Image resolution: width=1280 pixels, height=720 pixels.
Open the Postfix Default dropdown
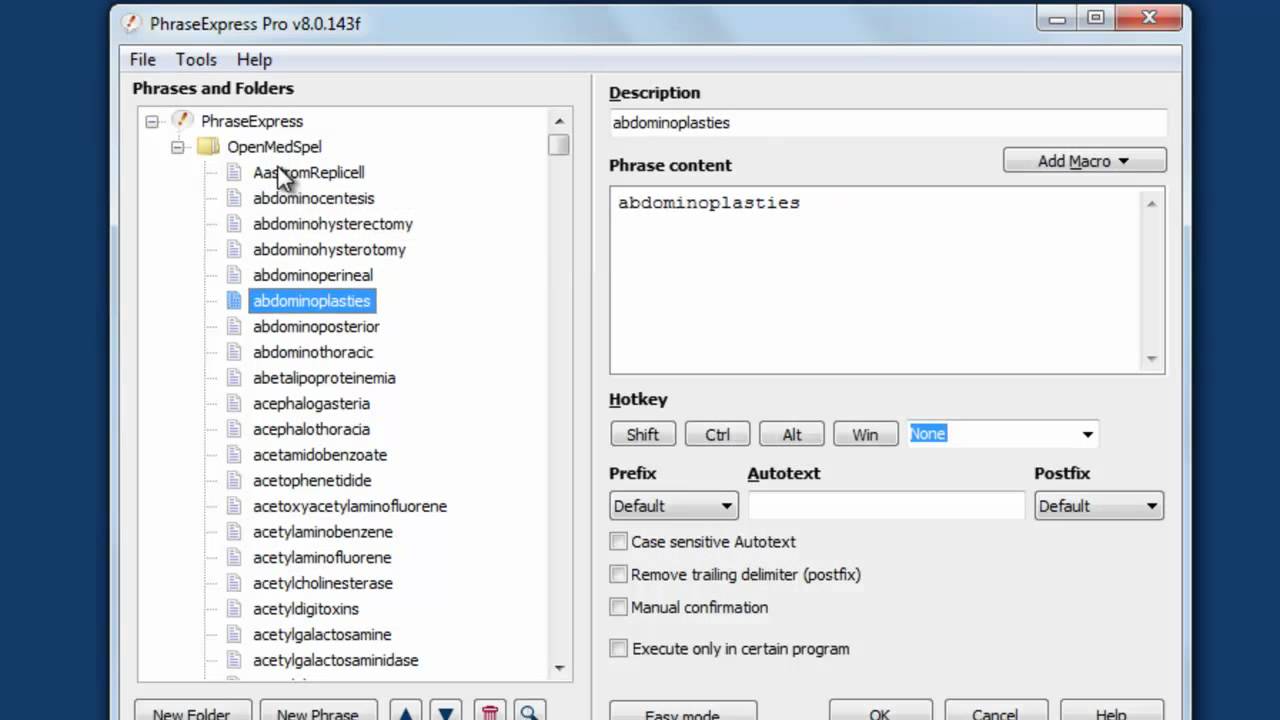tap(1099, 506)
